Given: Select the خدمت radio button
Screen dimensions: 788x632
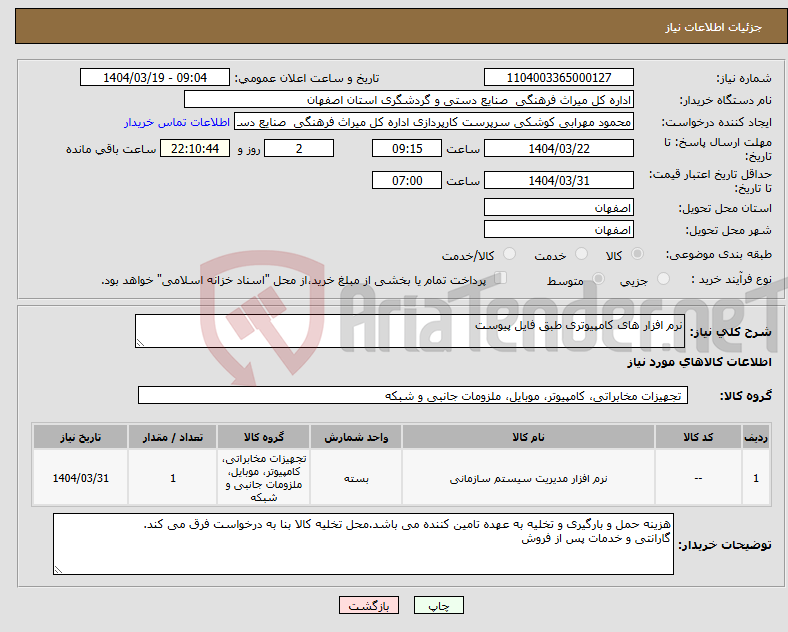Looking at the screenshot, I should tap(581, 254).
